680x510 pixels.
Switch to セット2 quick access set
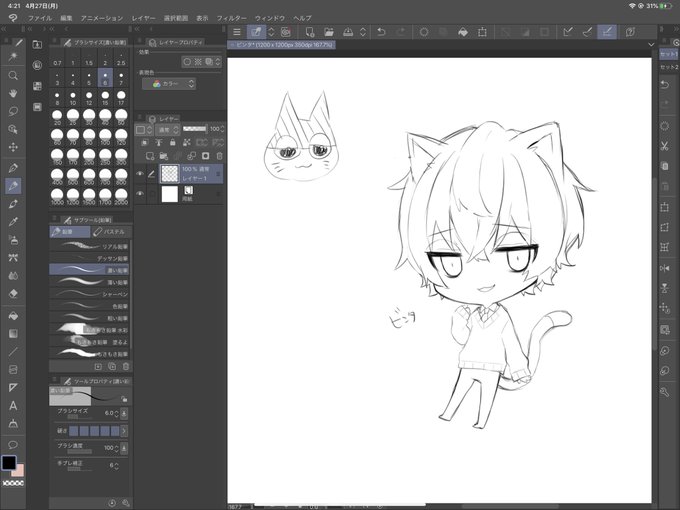pyautogui.click(x=670, y=67)
